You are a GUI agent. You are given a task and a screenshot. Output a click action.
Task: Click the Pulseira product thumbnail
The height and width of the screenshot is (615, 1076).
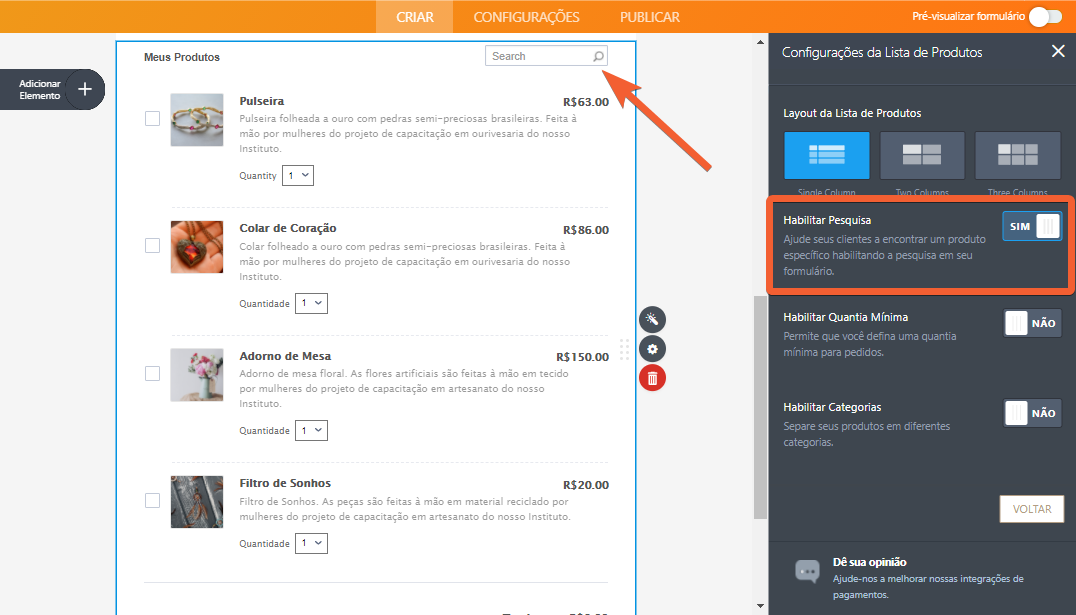(x=197, y=119)
